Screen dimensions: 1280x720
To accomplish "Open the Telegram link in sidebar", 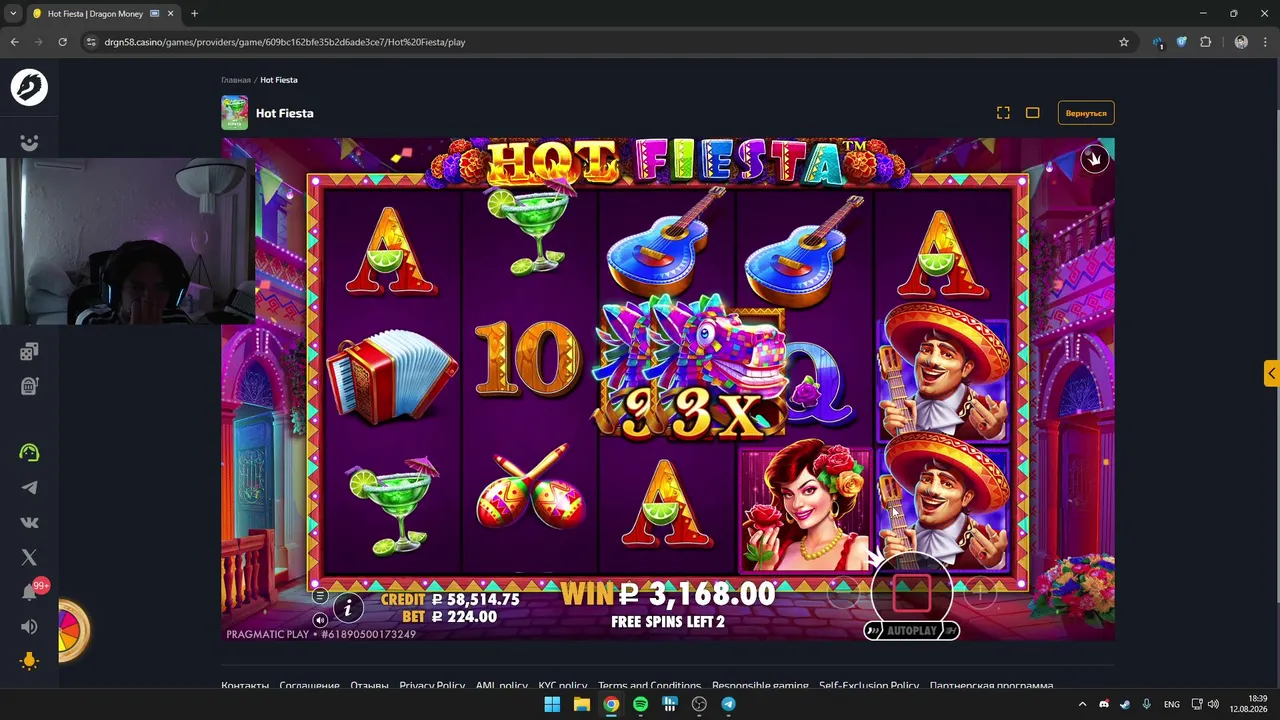I will point(29,488).
